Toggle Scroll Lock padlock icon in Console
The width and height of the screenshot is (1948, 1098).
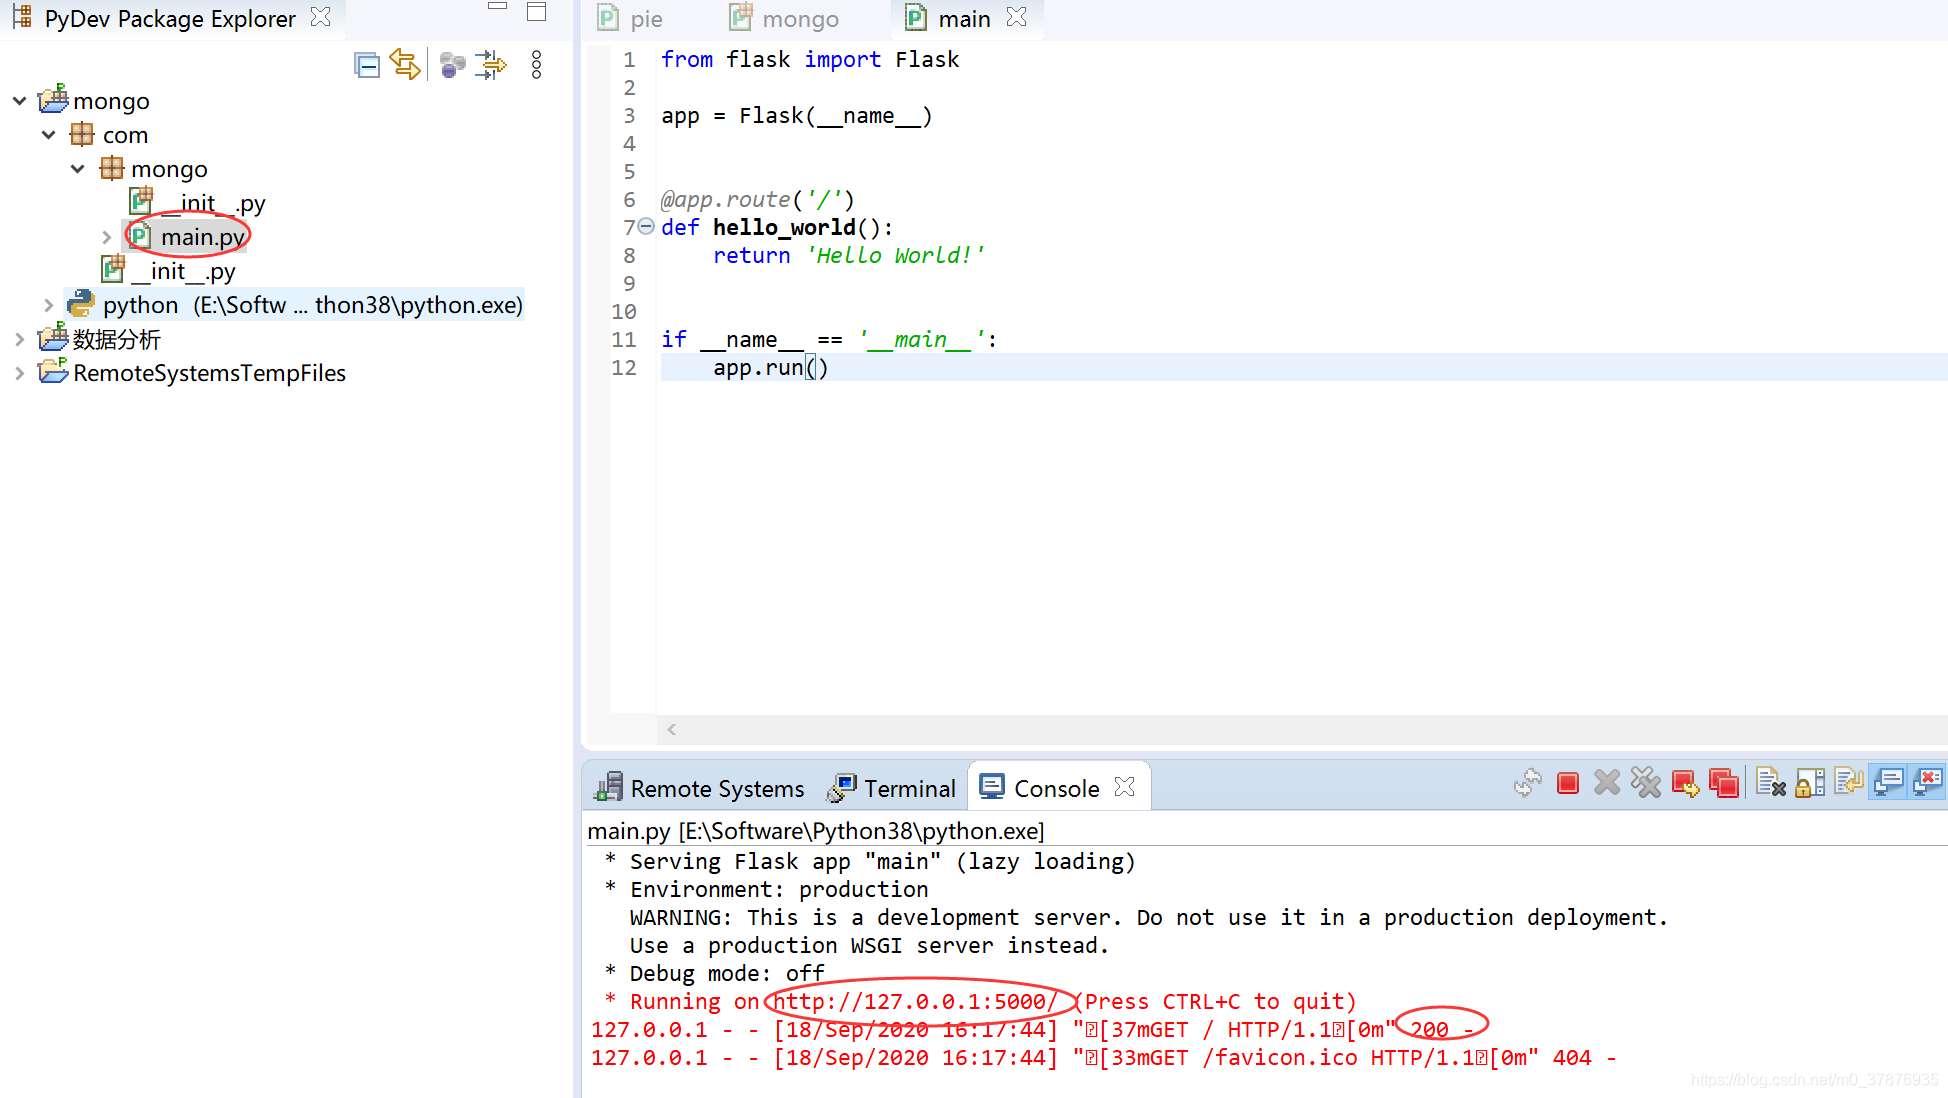(x=1809, y=784)
